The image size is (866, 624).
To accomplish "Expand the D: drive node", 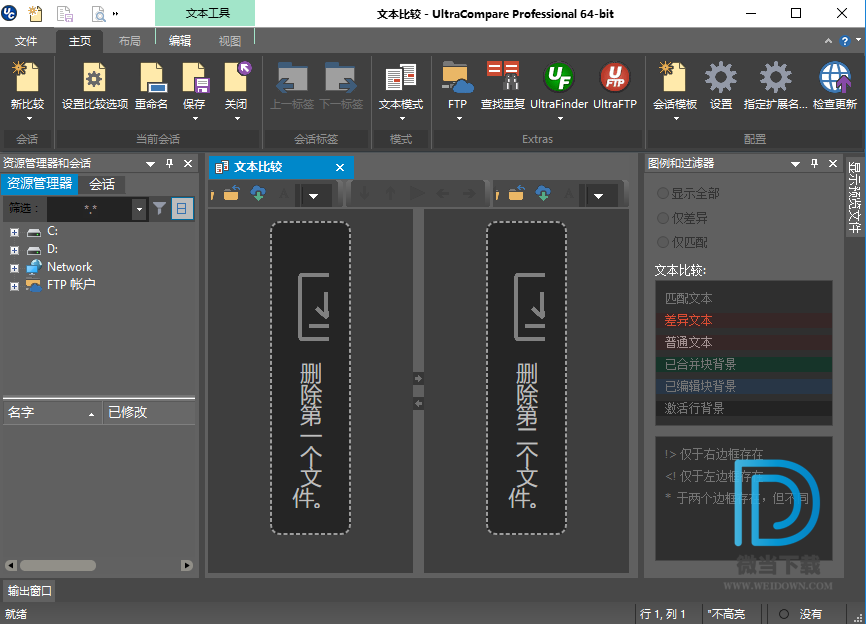I will point(14,250).
